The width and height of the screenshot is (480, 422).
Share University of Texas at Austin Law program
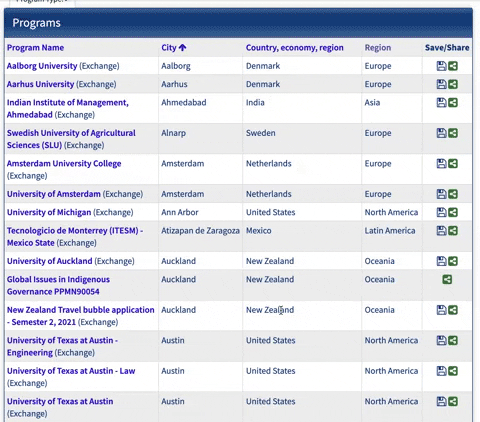point(453,371)
